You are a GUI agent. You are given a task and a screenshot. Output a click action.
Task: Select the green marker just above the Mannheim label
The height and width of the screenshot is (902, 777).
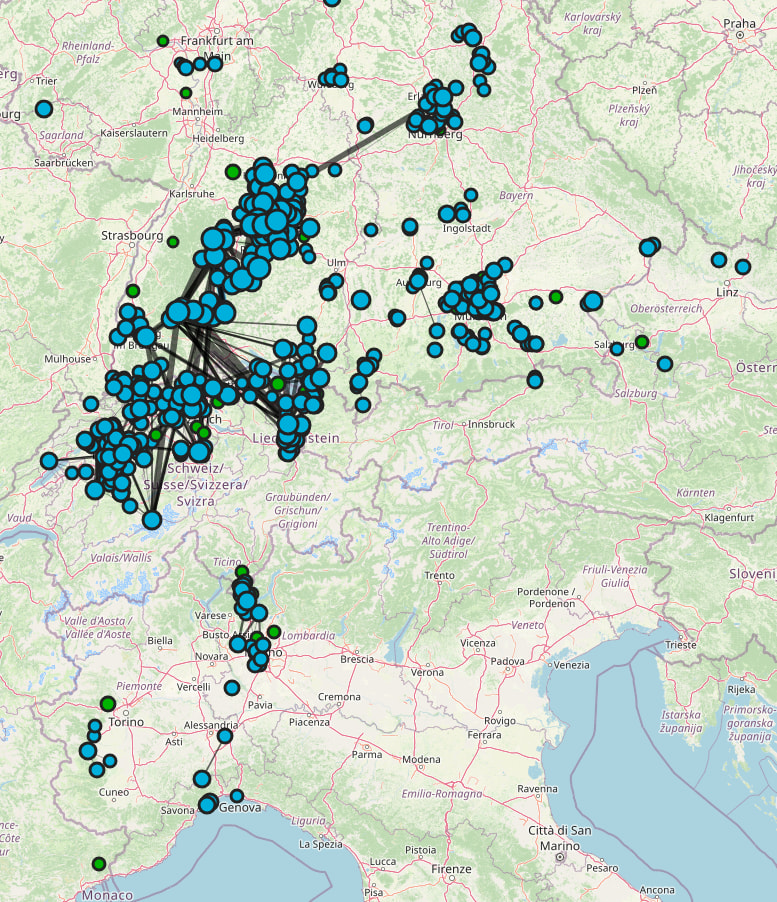click(x=186, y=93)
